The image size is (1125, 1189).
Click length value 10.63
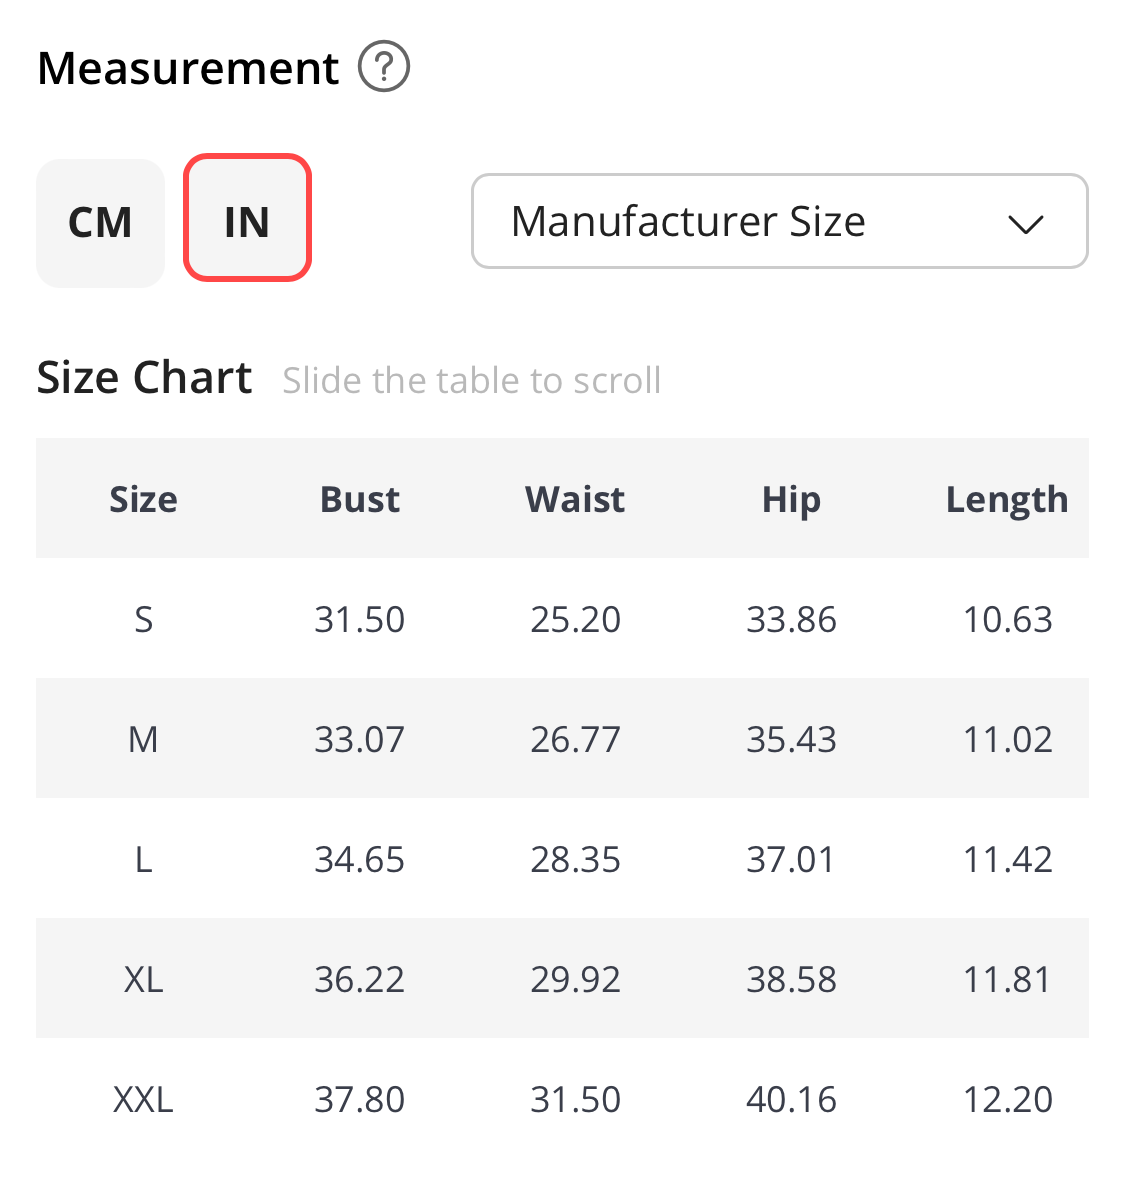[1007, 620]
